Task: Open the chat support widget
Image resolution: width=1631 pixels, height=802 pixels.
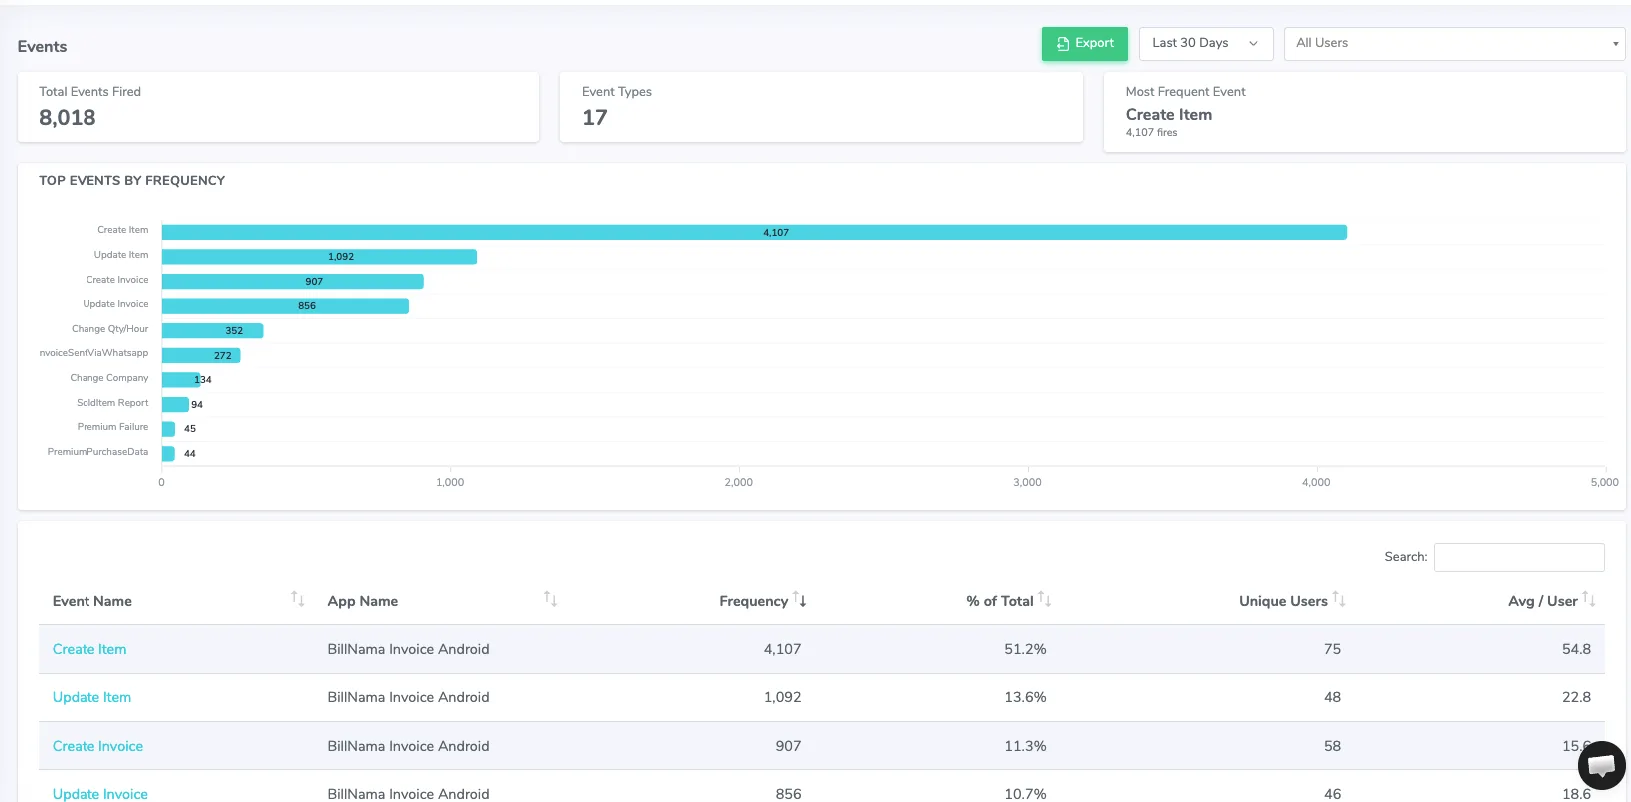Action: pyautogui.click(x=1601, y=766)
